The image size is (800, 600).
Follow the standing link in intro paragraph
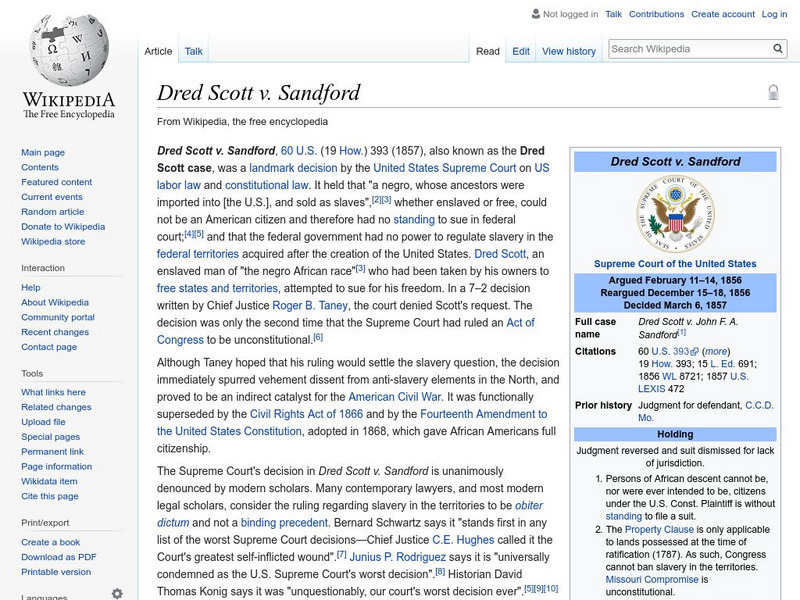[414, 219]
